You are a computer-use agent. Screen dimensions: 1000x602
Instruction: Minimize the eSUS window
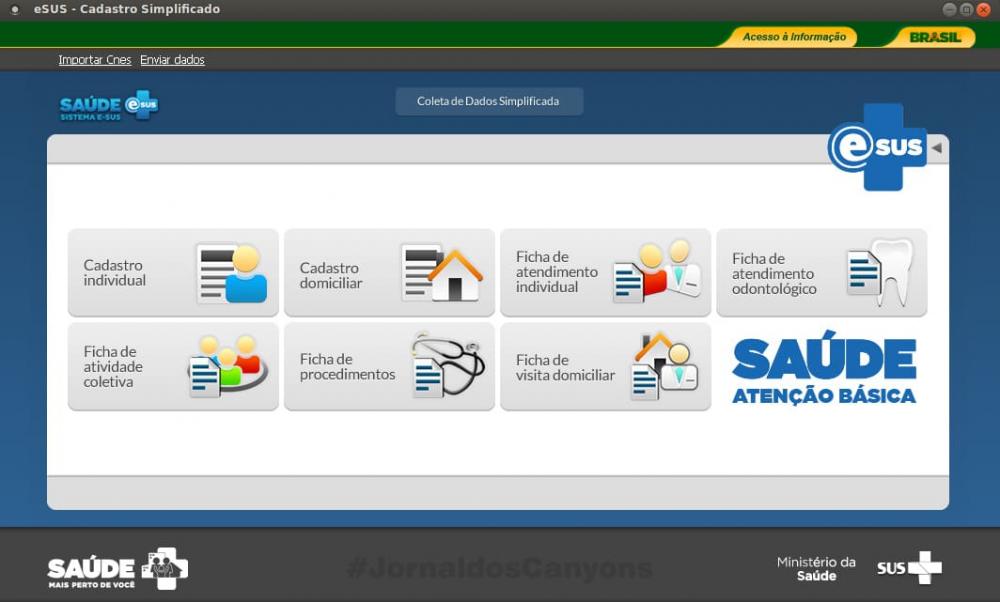coord(950,10)
